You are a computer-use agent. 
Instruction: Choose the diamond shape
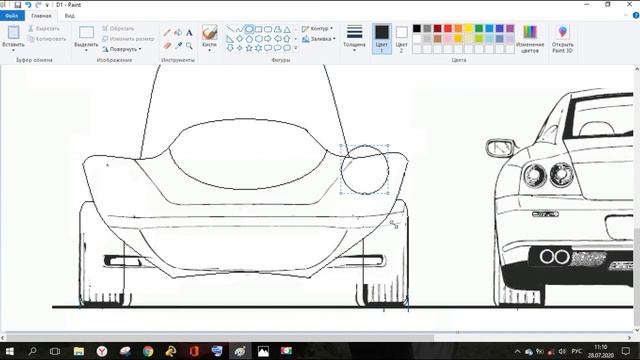240,39
